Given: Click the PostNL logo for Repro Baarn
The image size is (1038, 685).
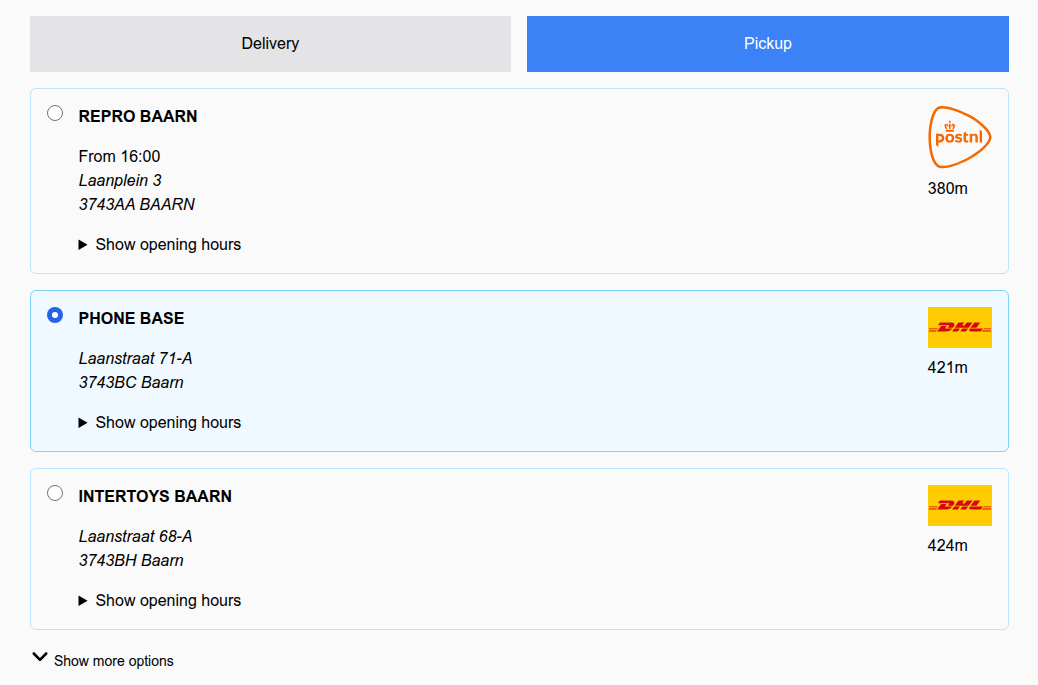Looking at the screenshot, I should pyautogui.click(x=959, y=137).
